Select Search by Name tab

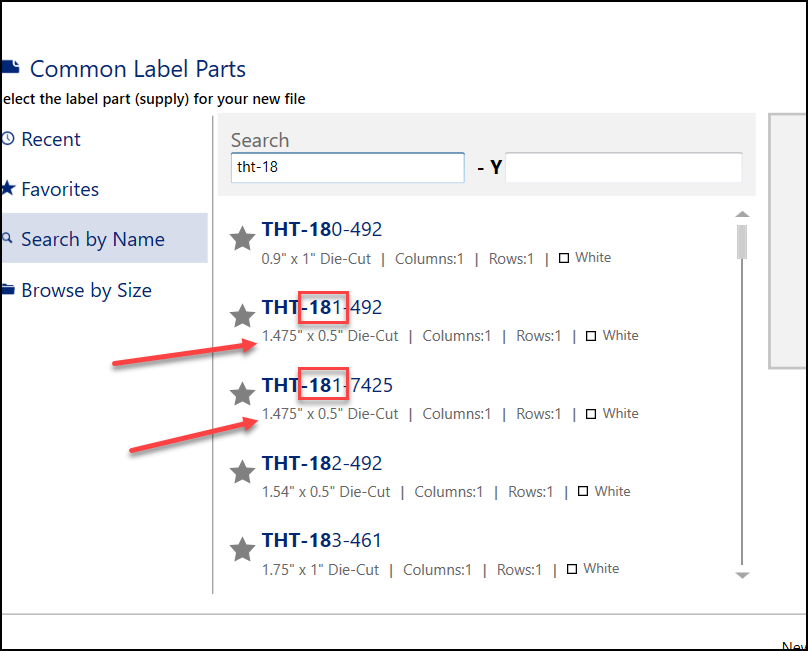click(x=92, y=239)
